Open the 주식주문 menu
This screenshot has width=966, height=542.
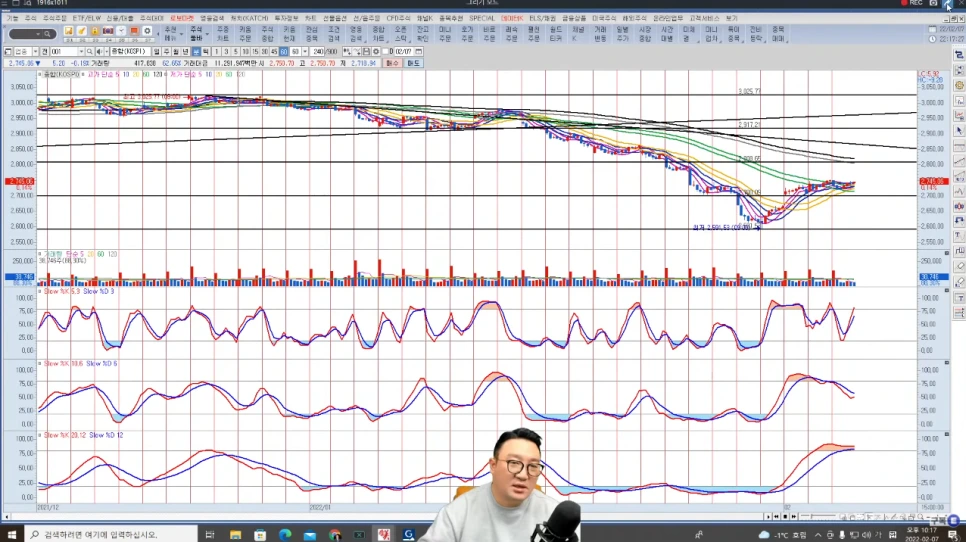54,18
